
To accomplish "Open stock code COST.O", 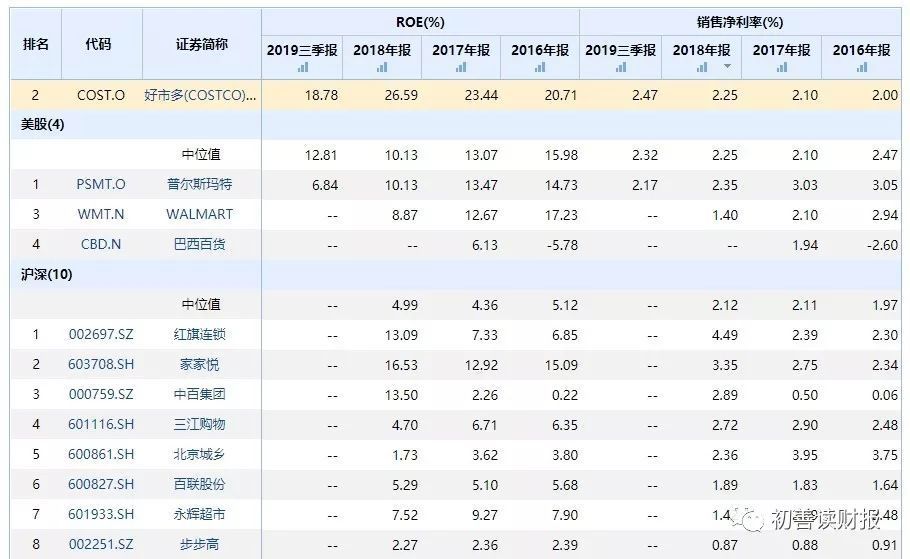I will click(101, 95).
